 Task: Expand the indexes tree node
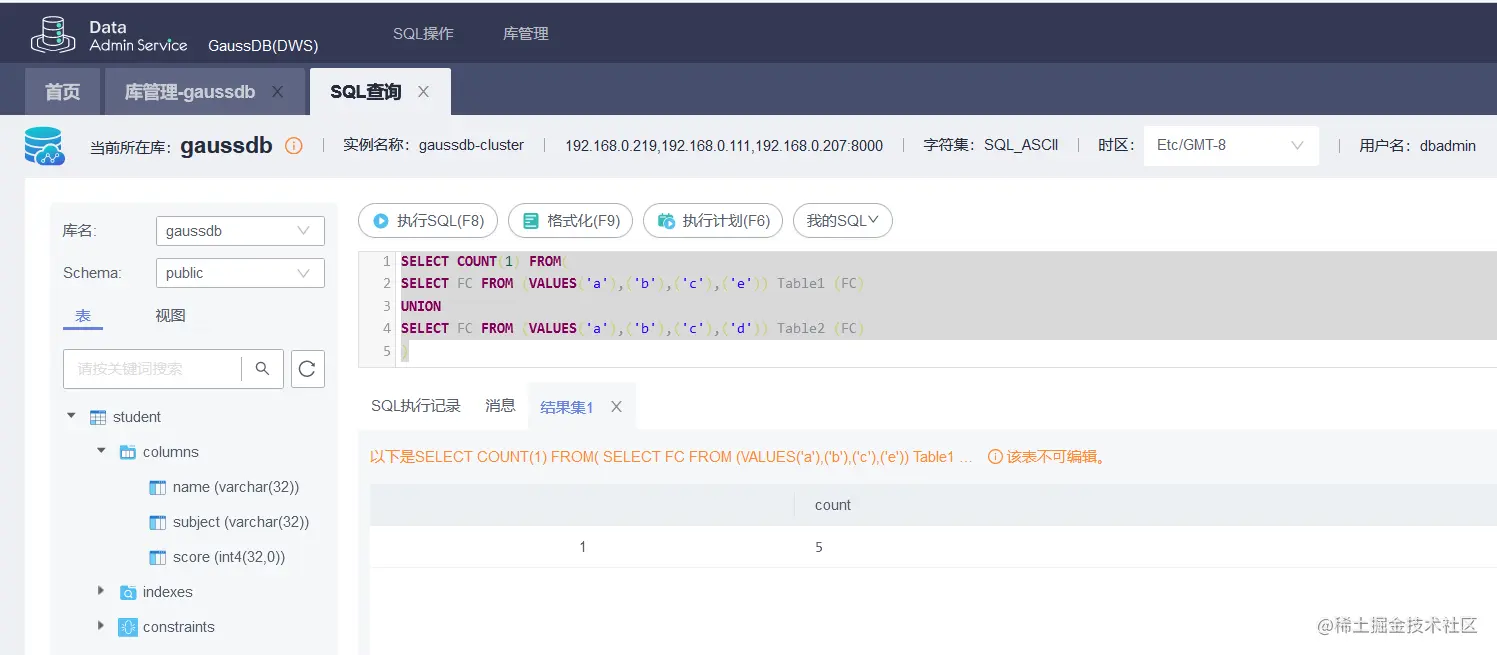point(101,591)
